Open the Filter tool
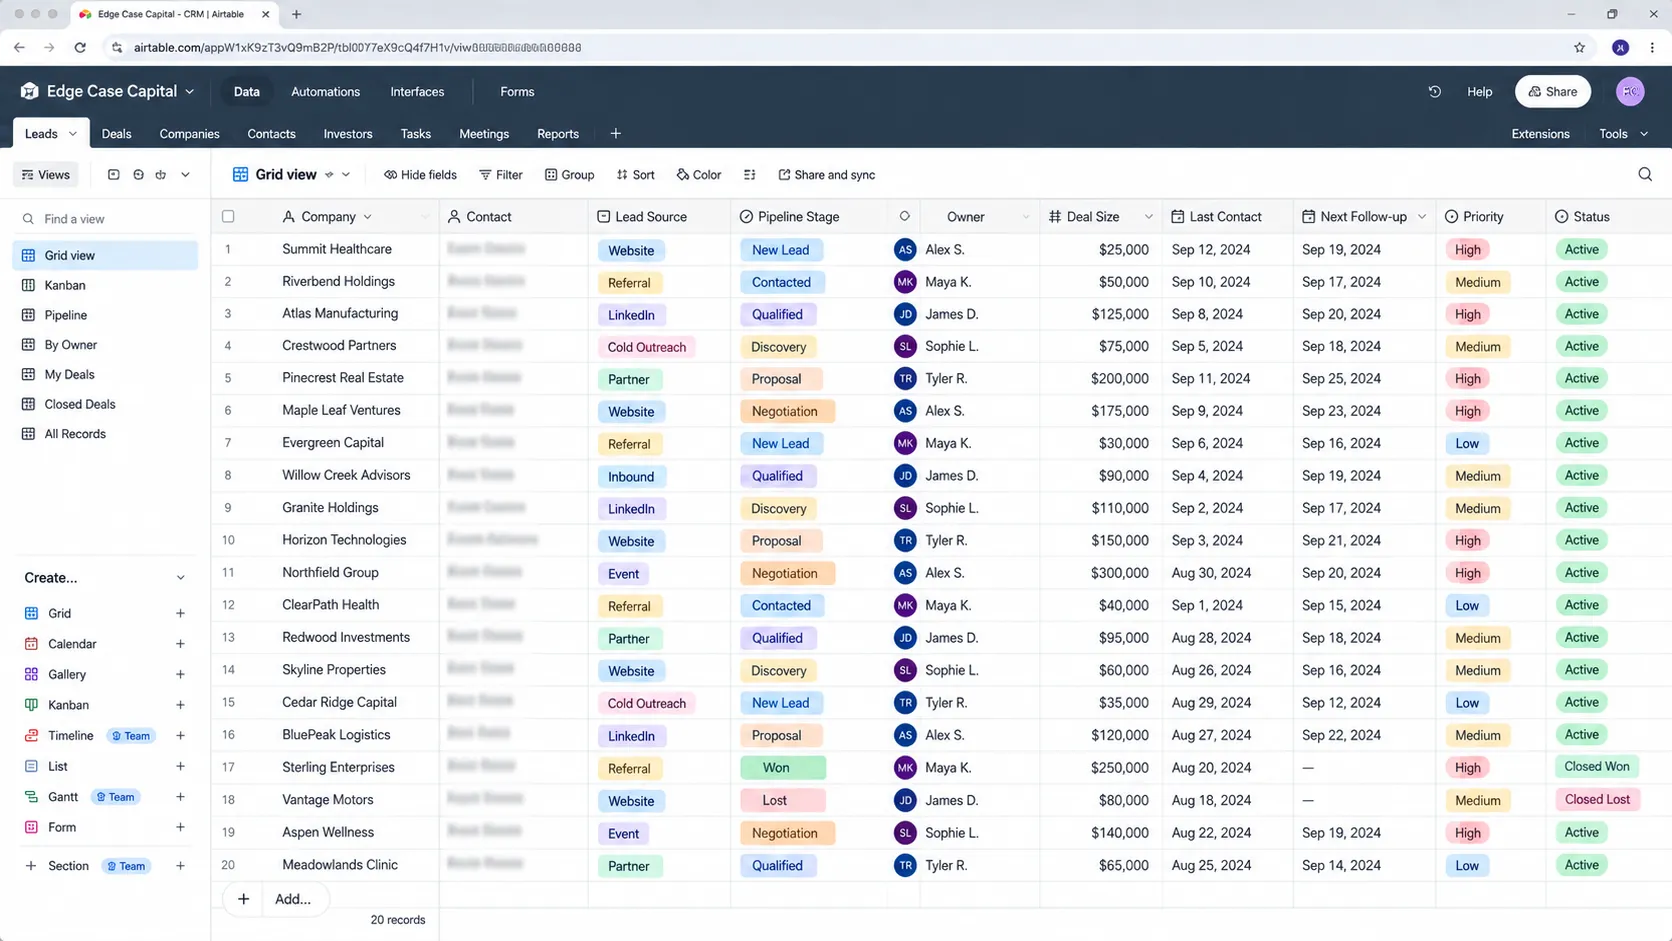 [x=501, y=174]
